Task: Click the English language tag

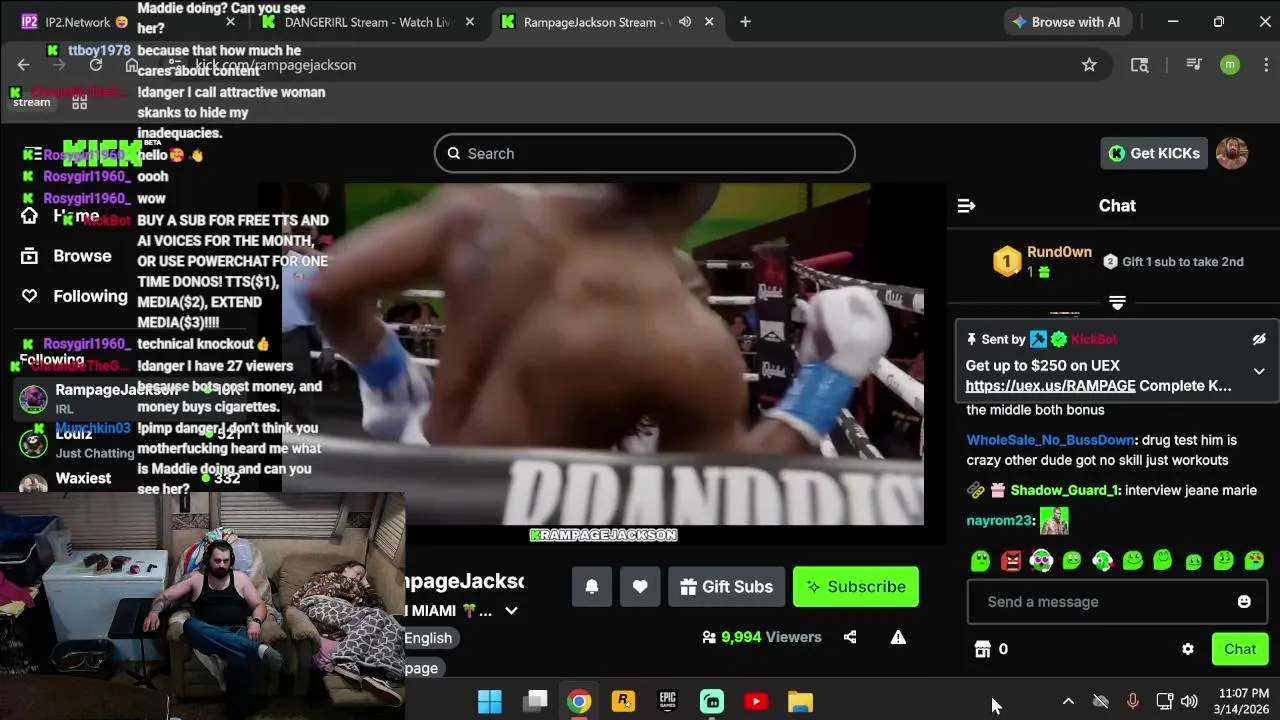Action: [x=428, y=638]
